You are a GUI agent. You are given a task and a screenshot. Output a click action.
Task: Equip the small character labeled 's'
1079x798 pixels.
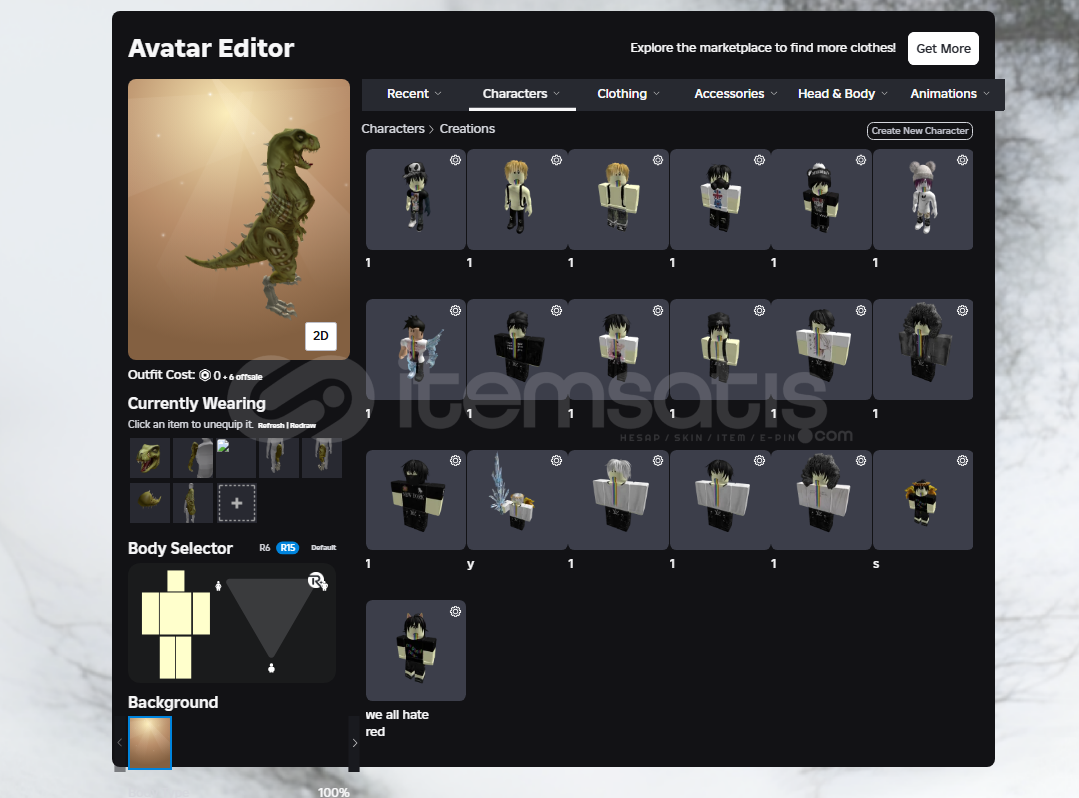pos(923,500)
